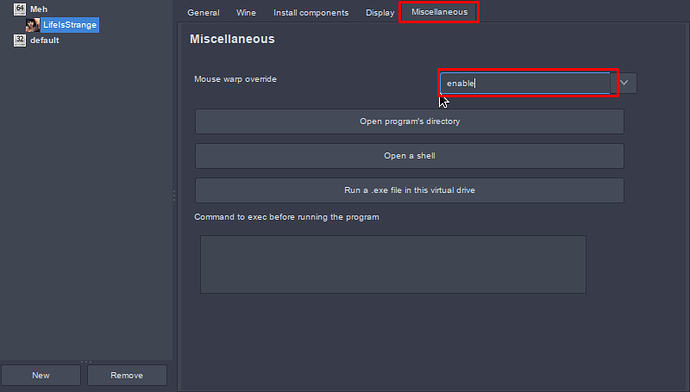Click the 64-bit Meh drive icon
Viewport: 690px width, 392px height.
(20, 9)
